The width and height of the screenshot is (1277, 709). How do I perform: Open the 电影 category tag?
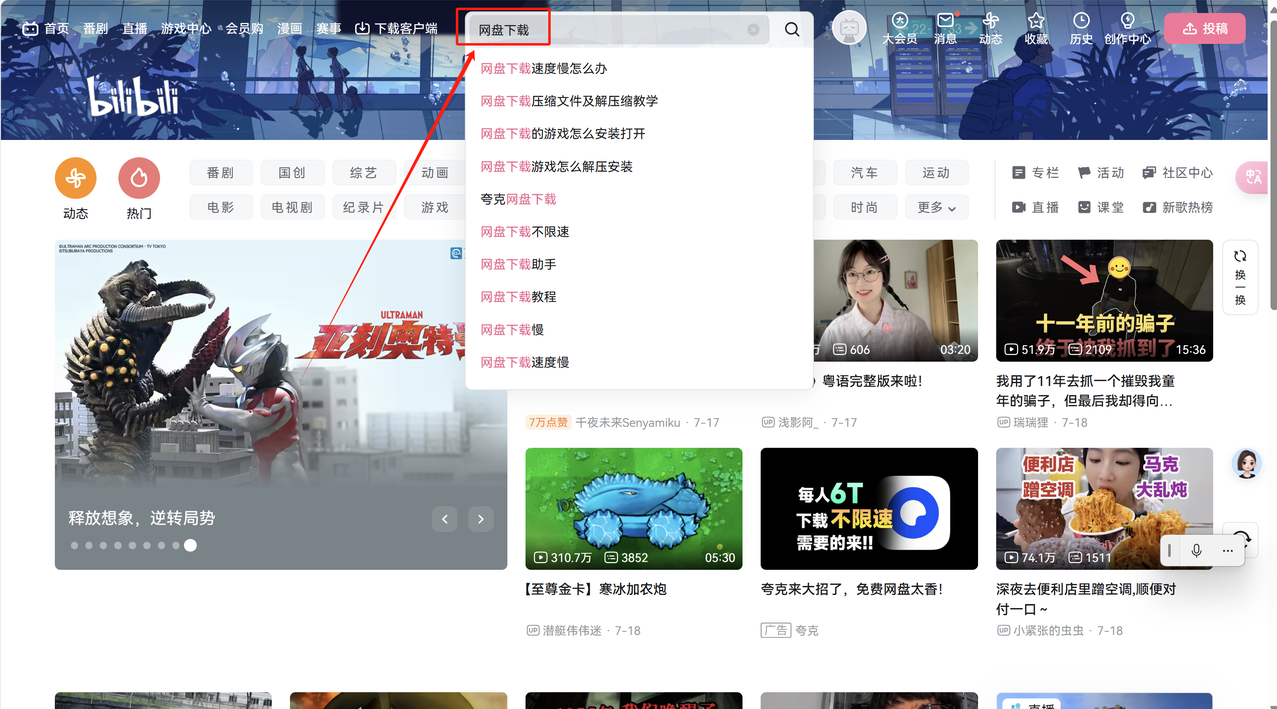pos(220,207)
